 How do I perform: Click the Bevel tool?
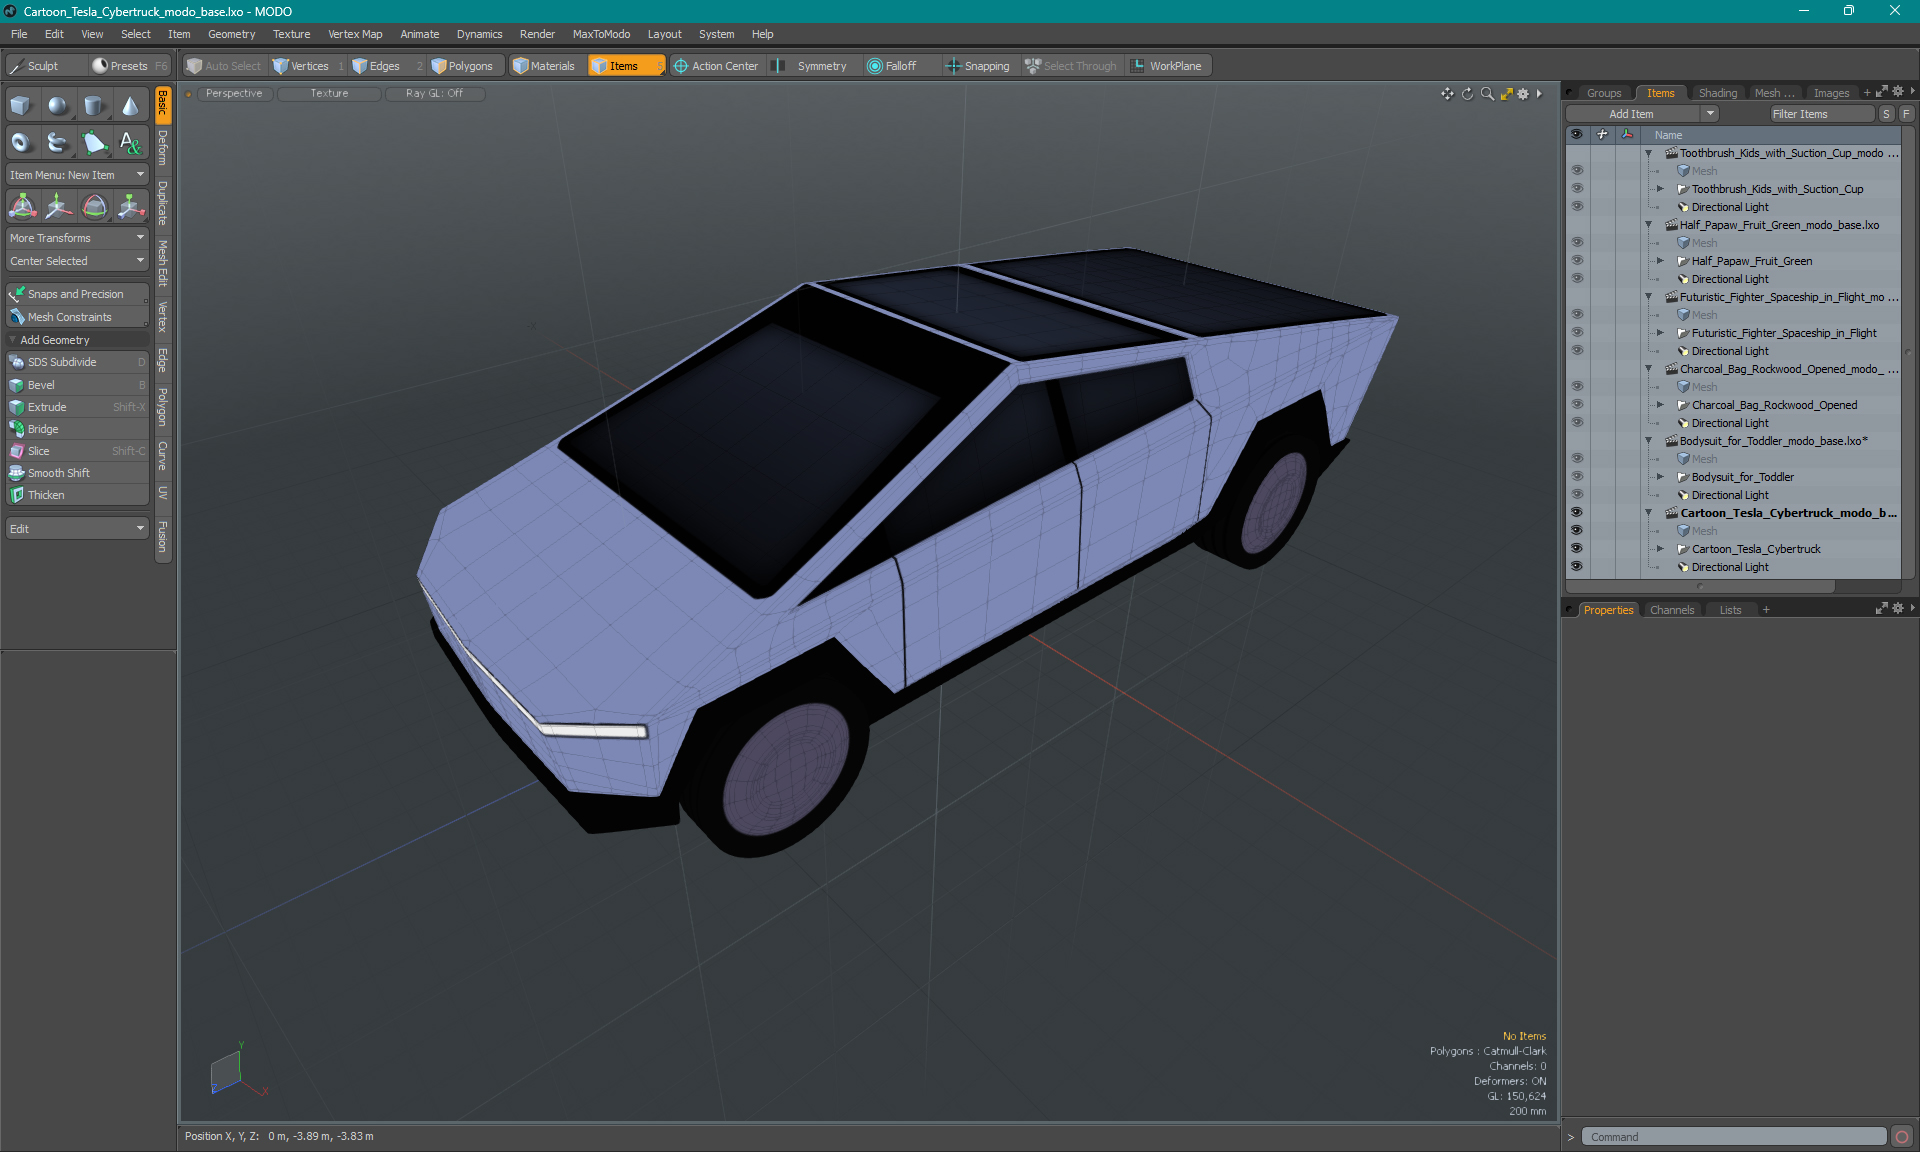[x=77, y=385]
